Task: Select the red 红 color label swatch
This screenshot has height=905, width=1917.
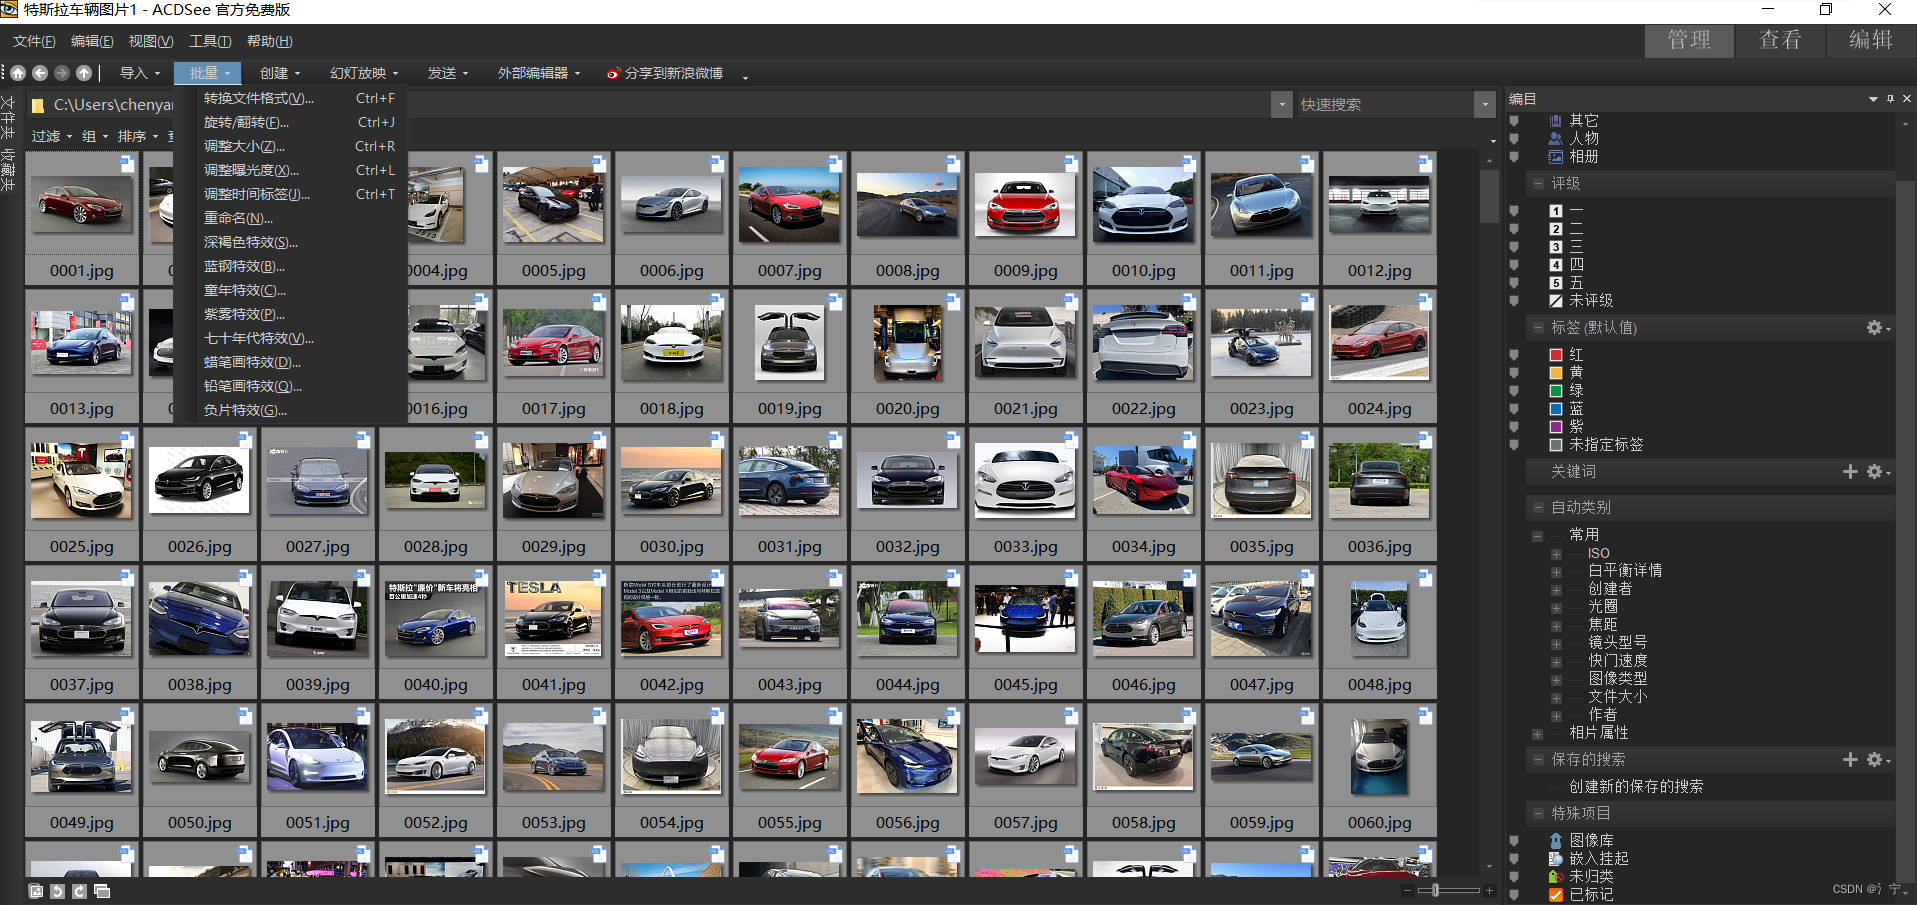Action: (1556, 355)
